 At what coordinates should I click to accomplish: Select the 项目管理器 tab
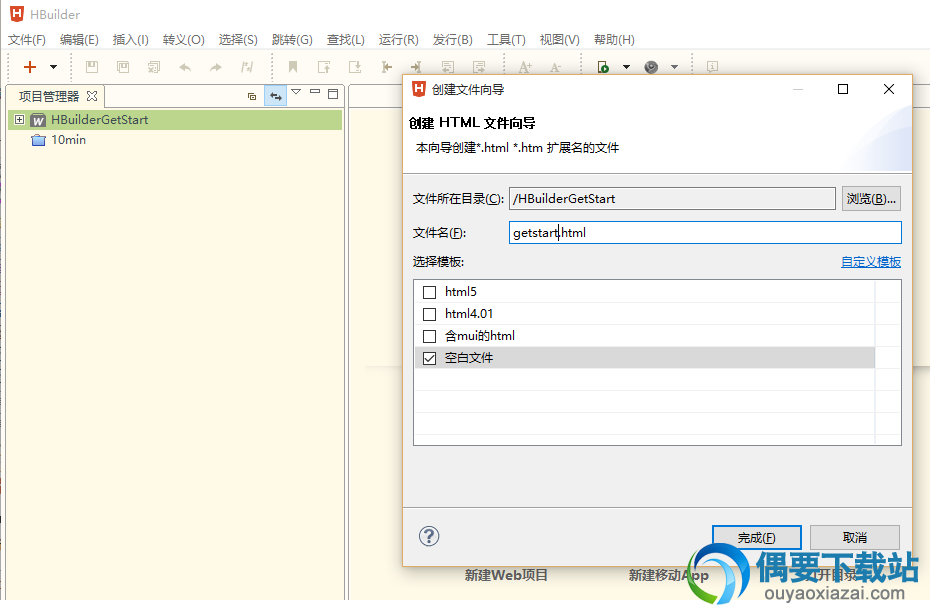point(49,96)
